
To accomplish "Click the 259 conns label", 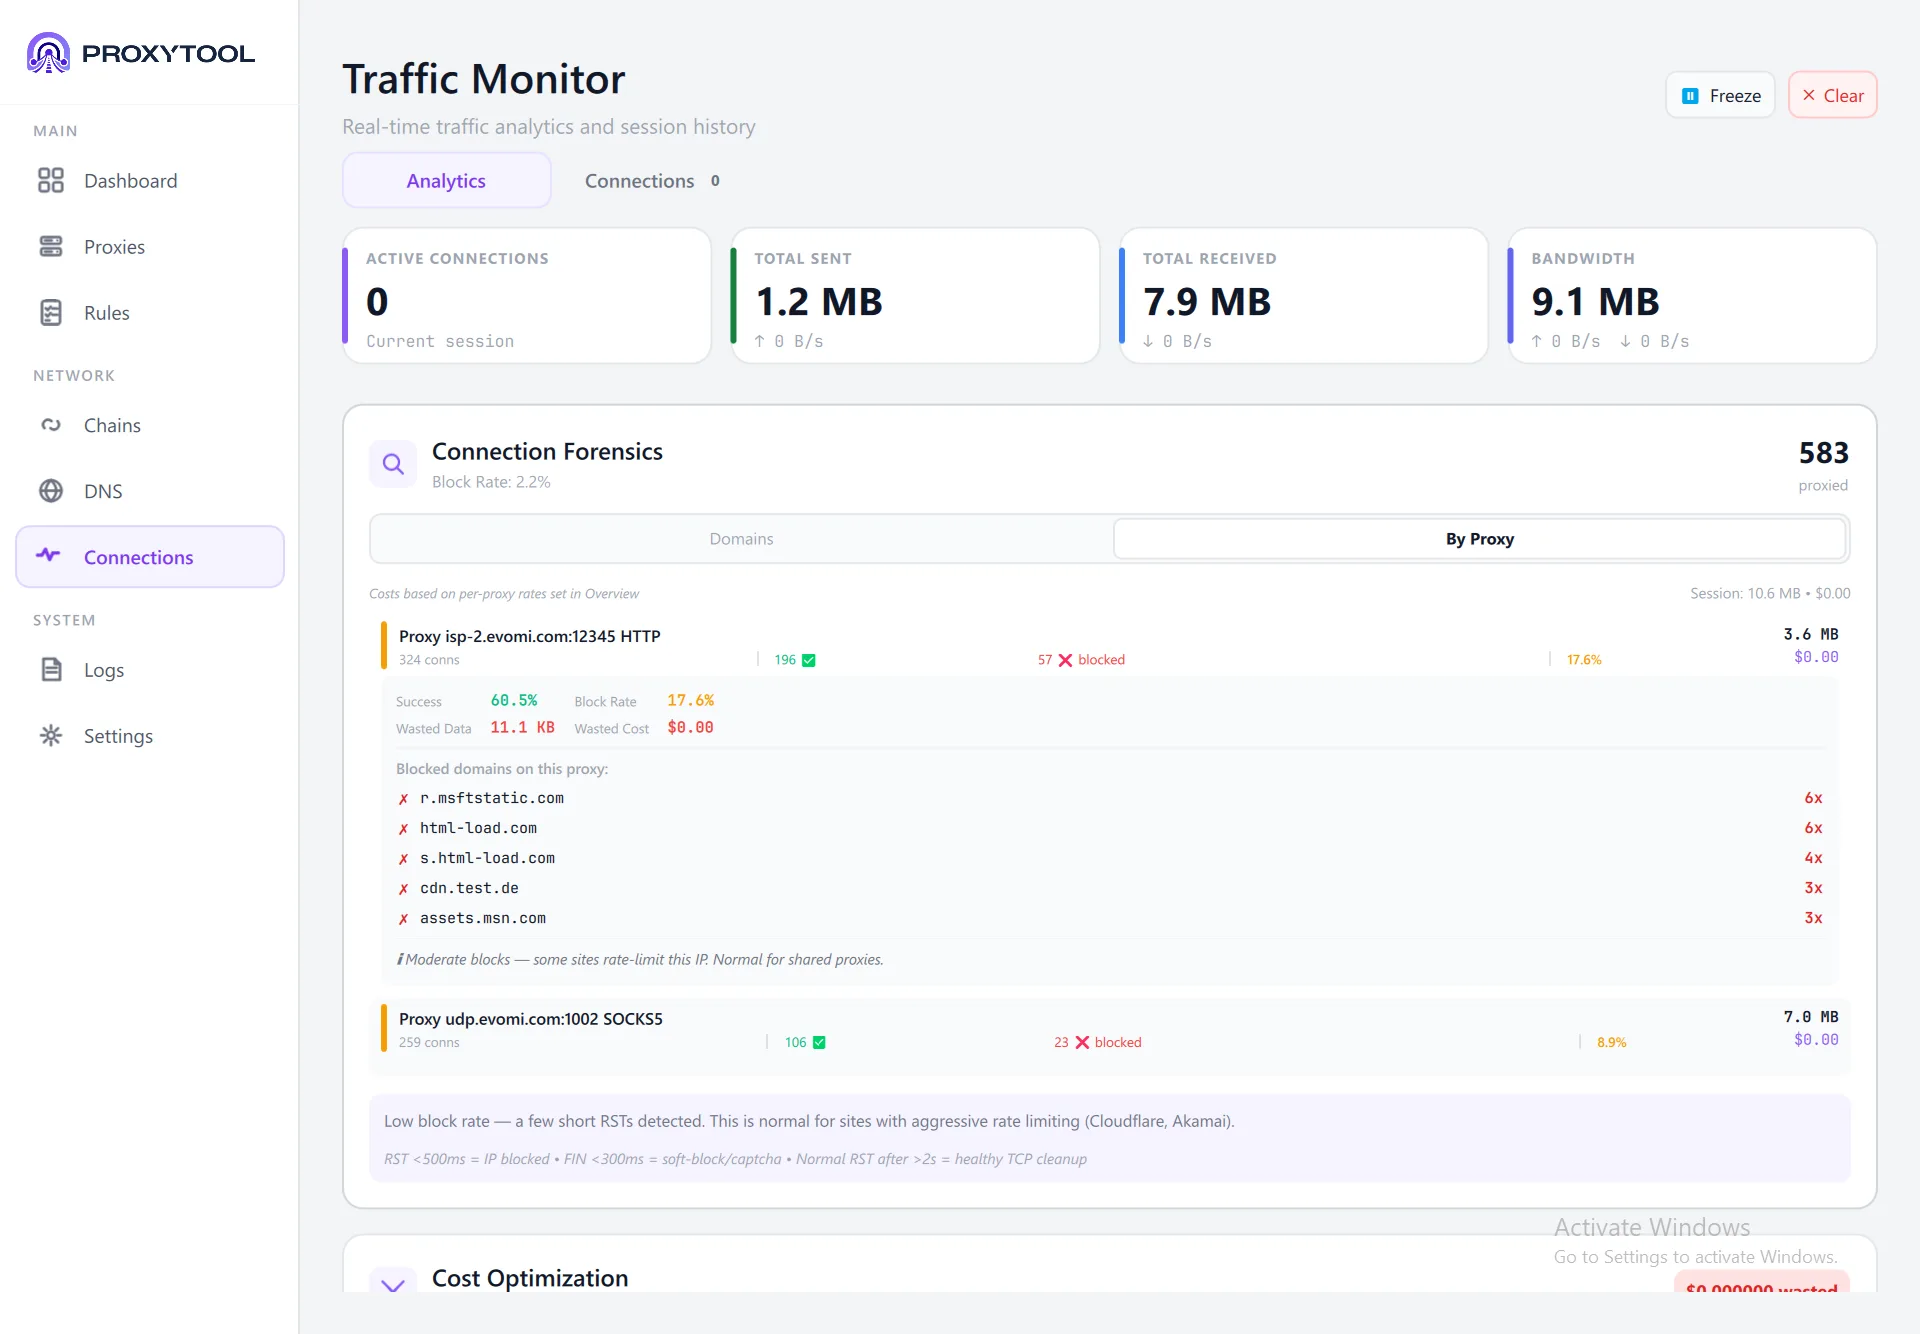I will 429,1042.
